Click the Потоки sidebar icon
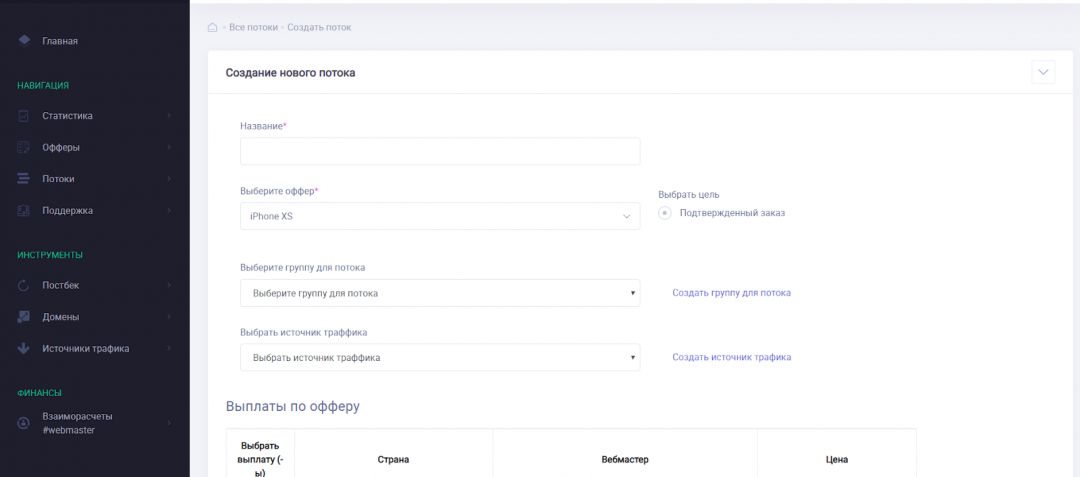 point(24,179)
